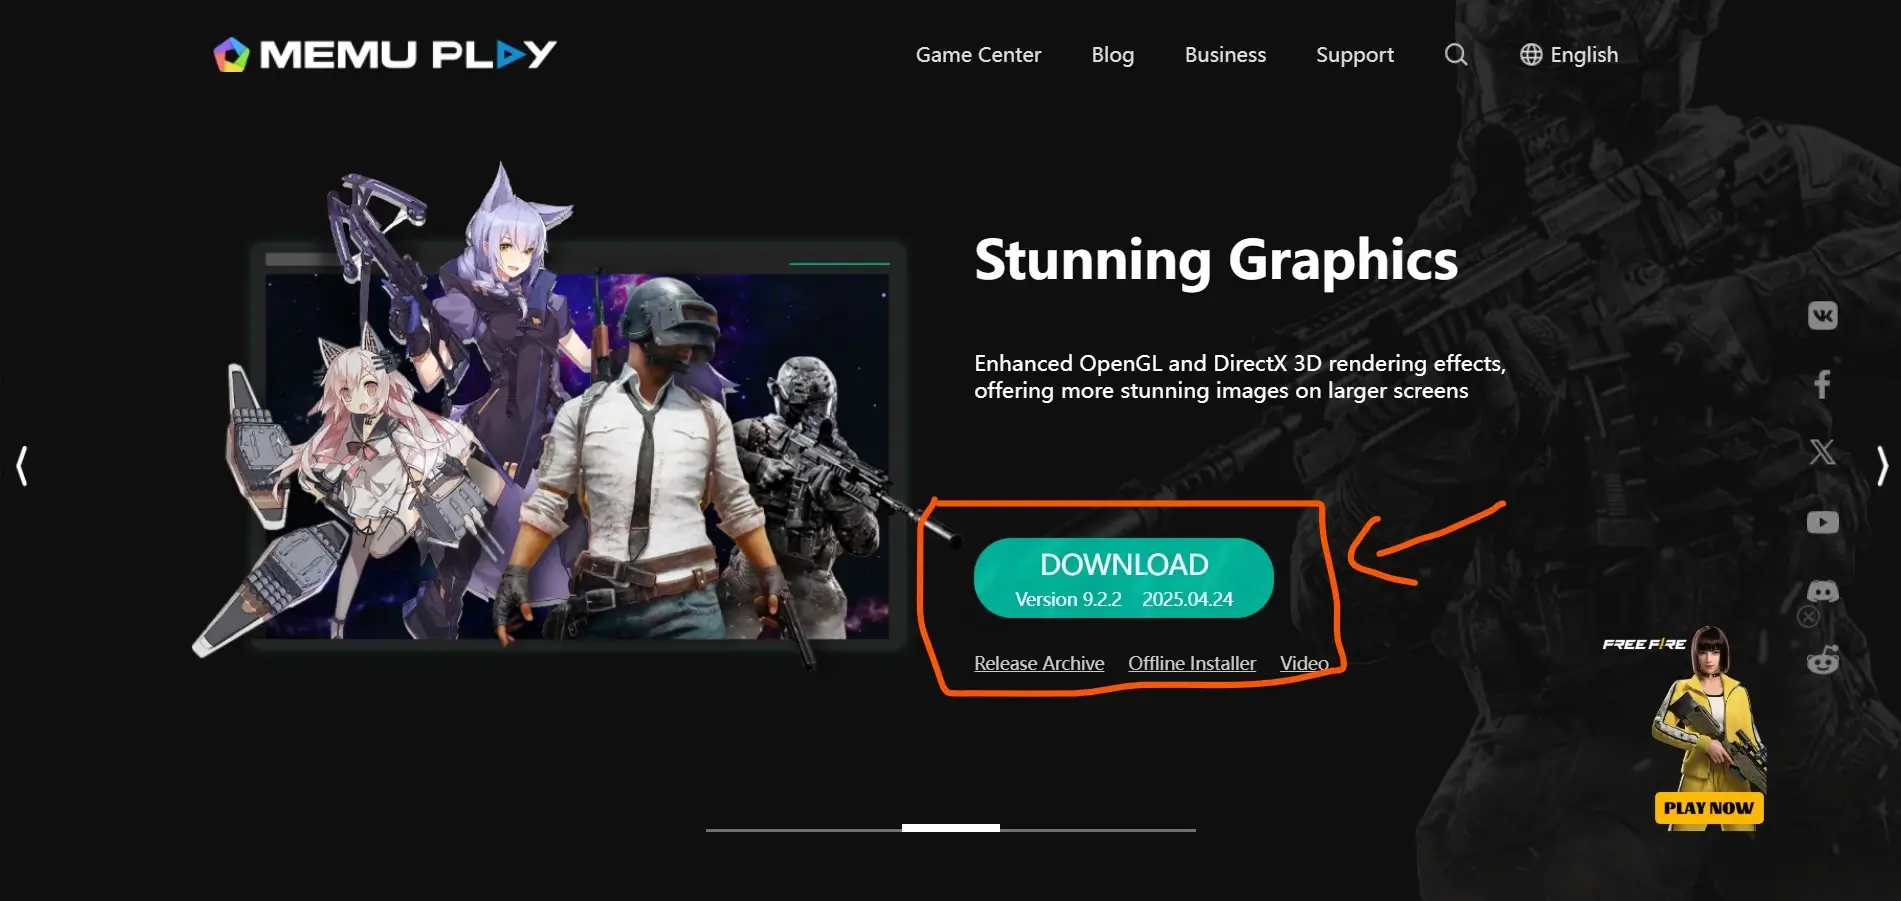Screen dimensions: 1901x901
Task: Open the YouTube channel icon
Action: [x=1823, y=522]
